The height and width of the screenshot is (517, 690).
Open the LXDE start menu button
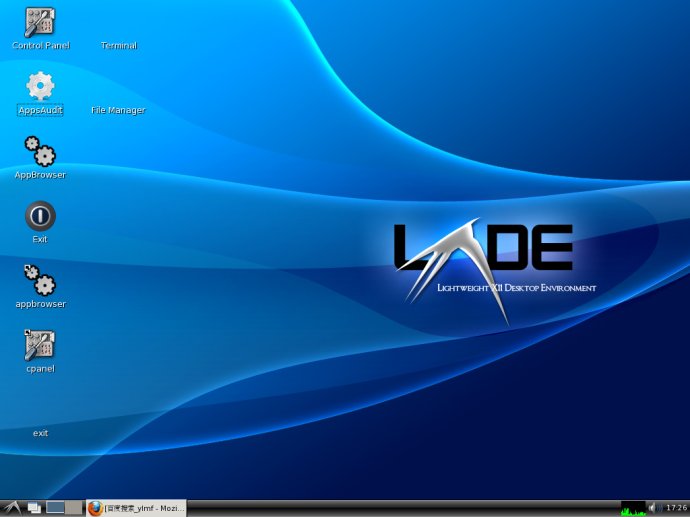12,508
